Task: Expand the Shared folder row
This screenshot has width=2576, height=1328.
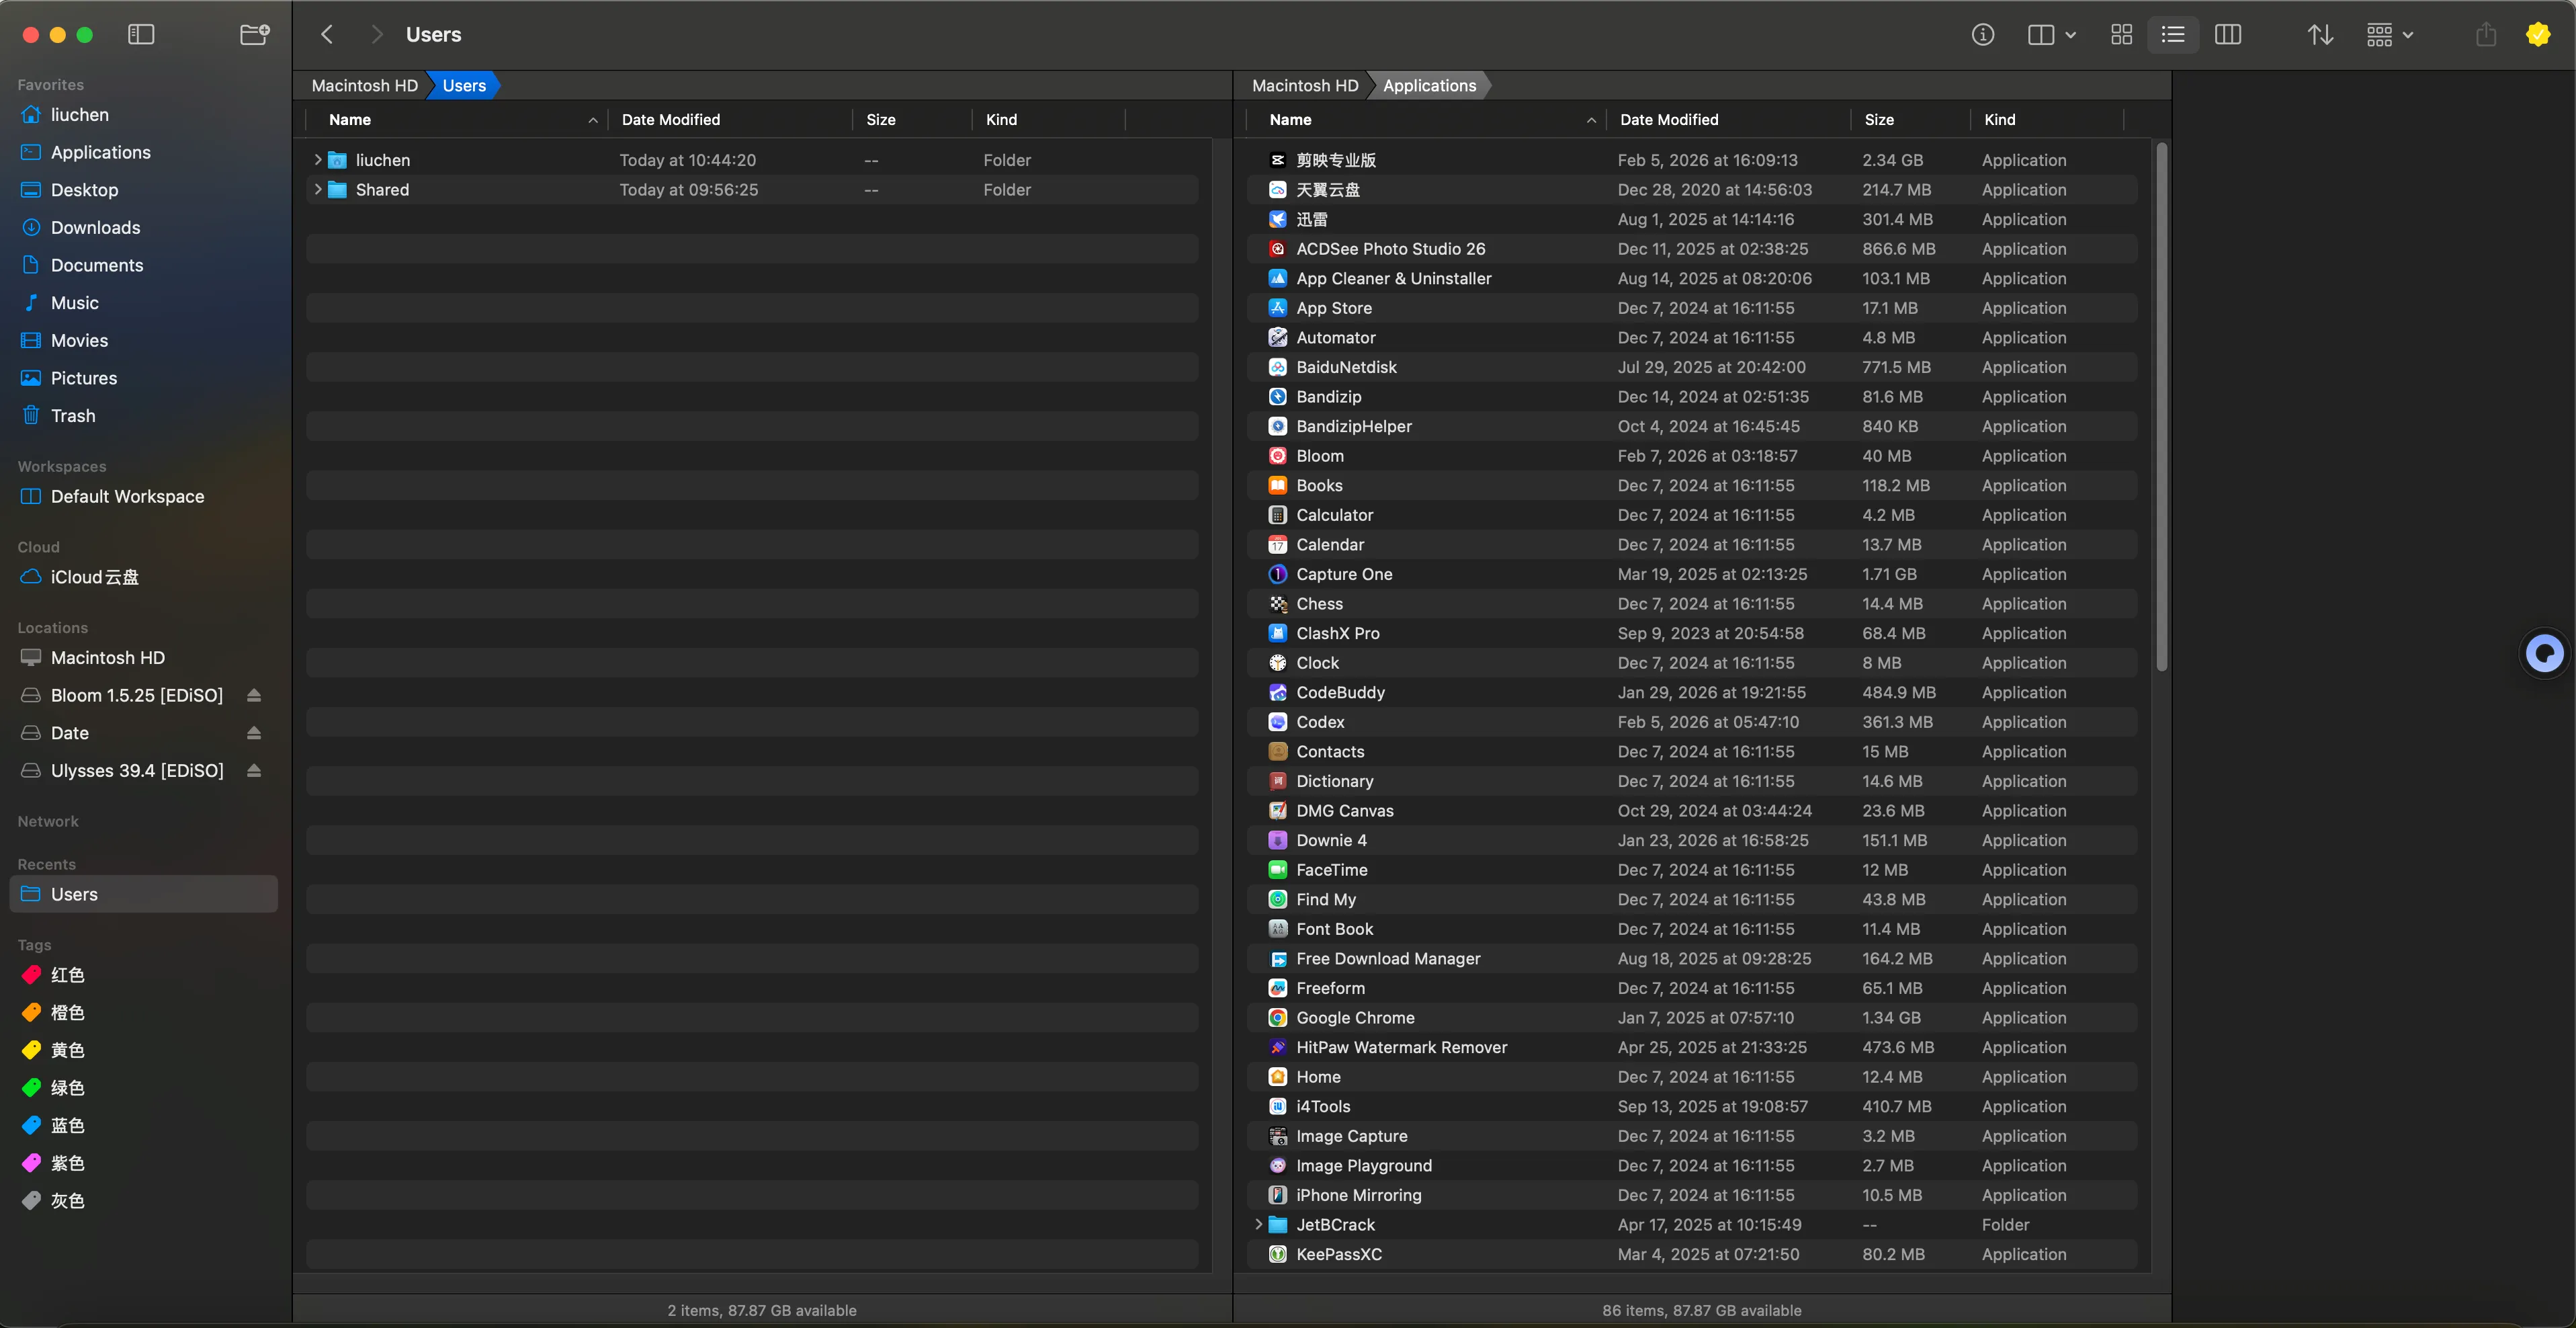Action: [318, 190]
